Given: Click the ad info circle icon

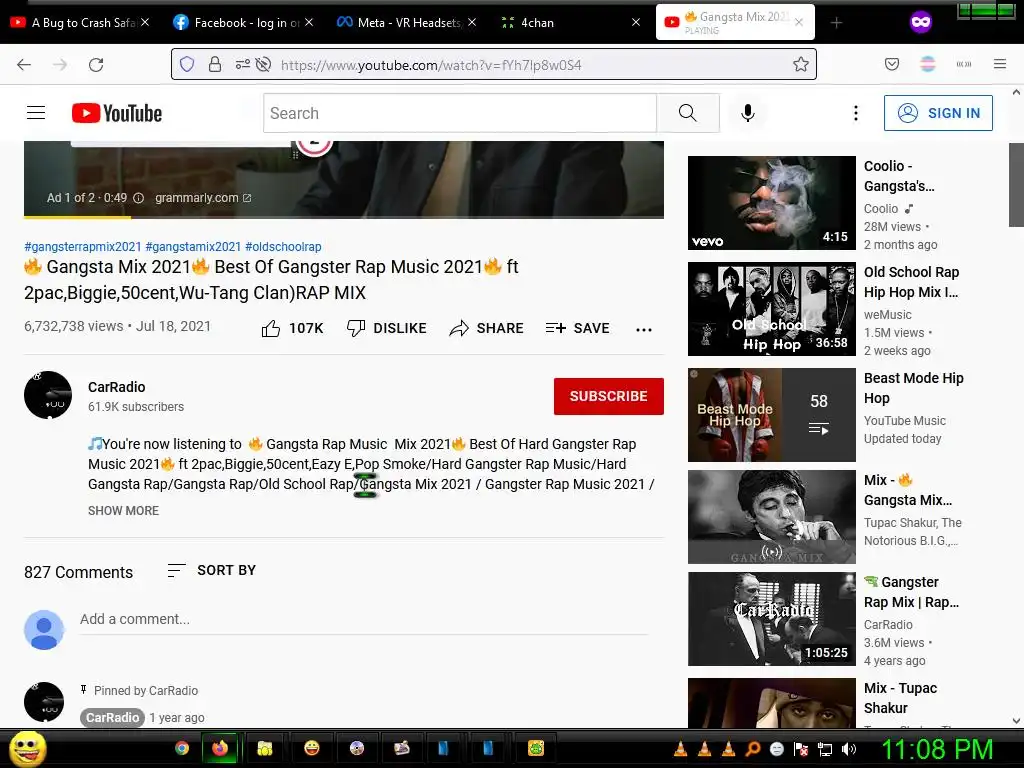Looking at the screenshot, I should 138,198.
